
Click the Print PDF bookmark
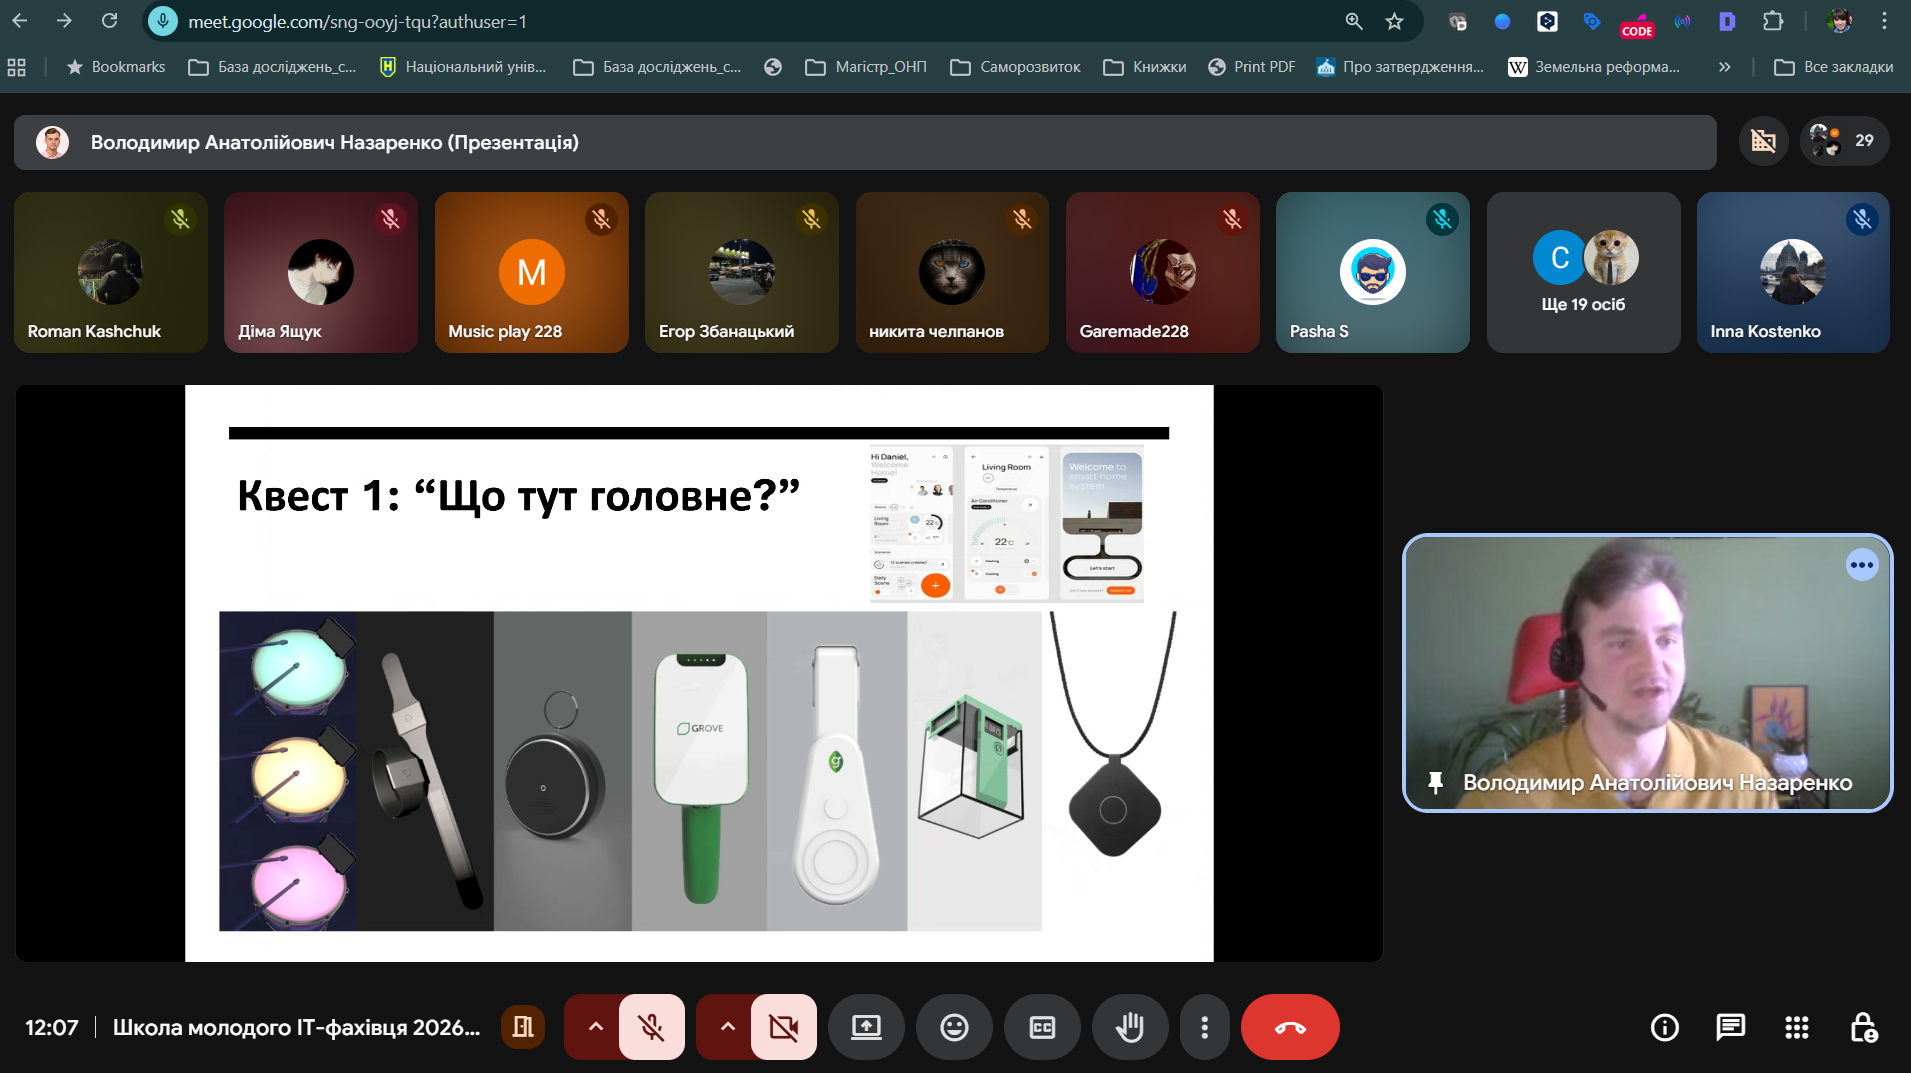1252,67
